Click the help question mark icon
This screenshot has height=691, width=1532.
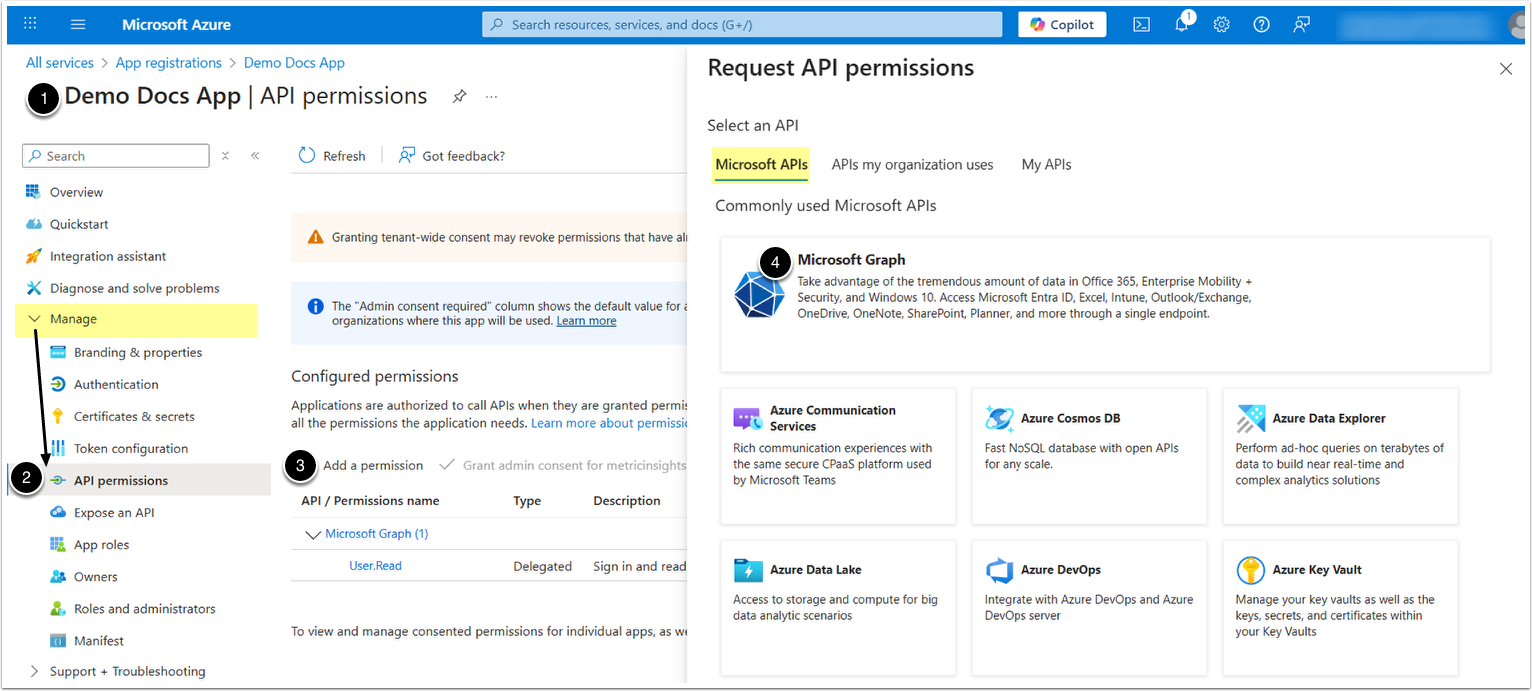coord(1261,25)
